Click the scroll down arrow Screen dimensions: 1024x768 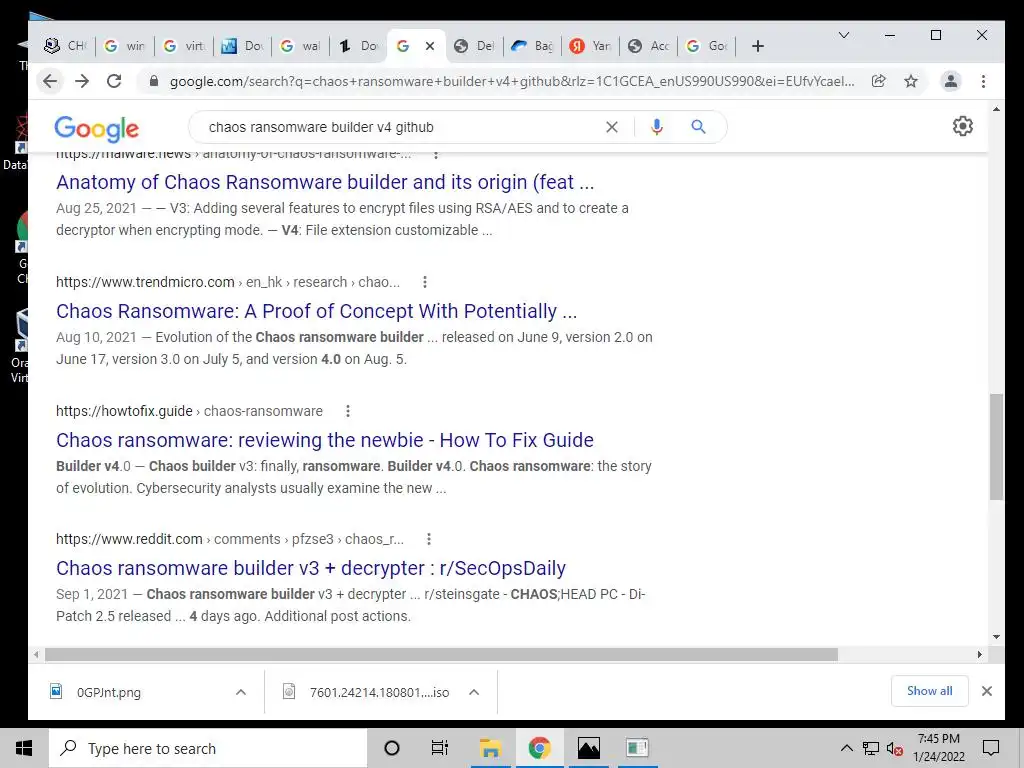(x=996, y=637)
